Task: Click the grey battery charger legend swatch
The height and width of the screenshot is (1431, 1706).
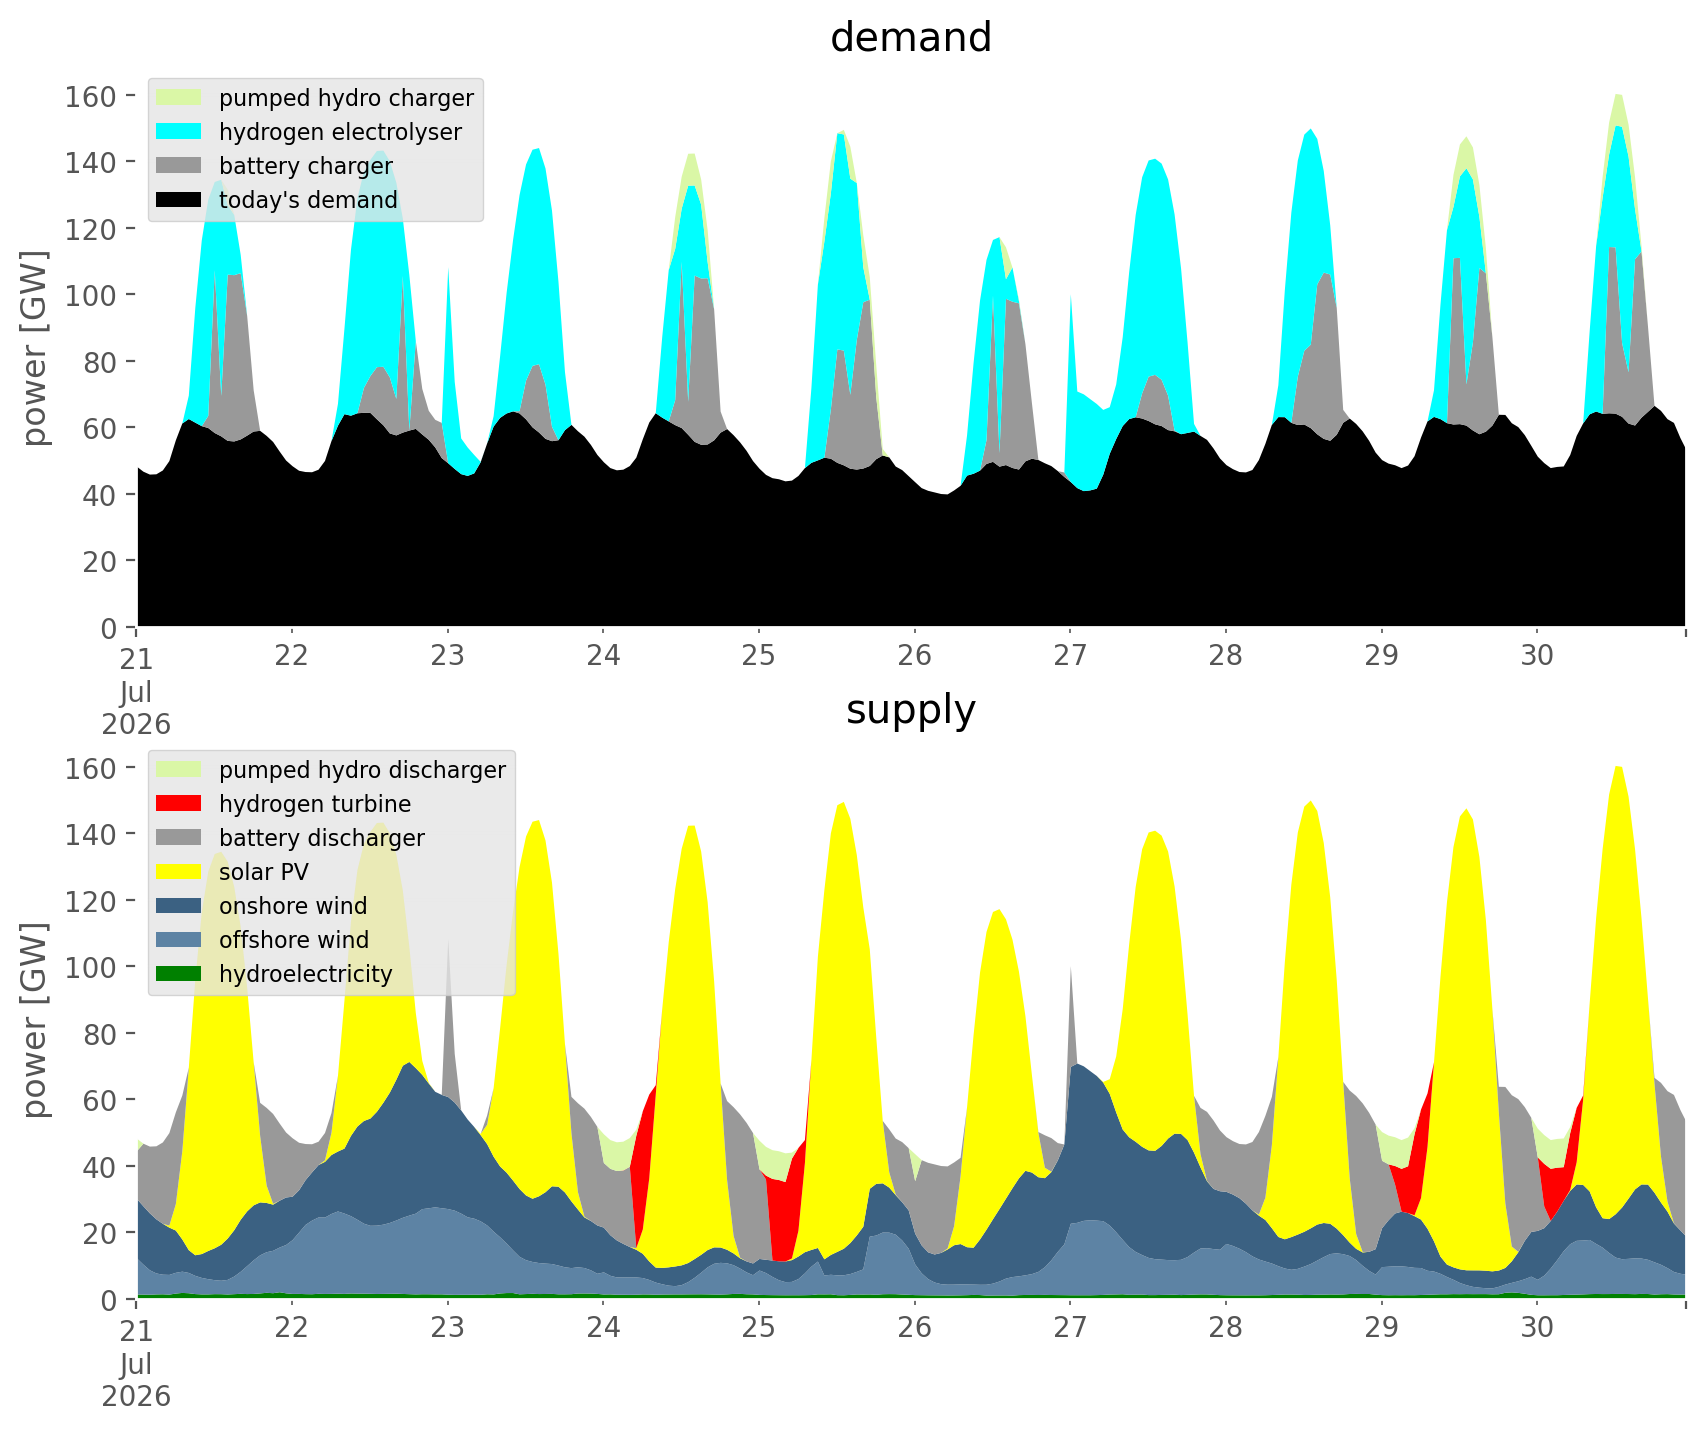Action: click(x=179, y=166)
